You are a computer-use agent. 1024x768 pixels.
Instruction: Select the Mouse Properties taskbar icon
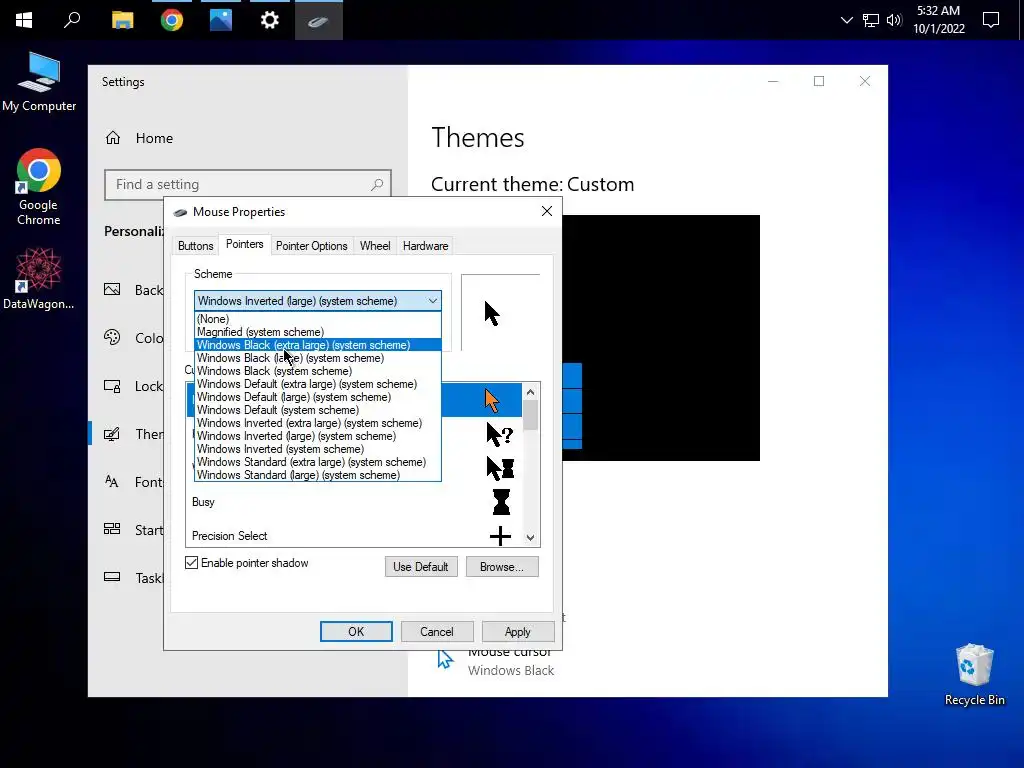click(x=318, y=22)
